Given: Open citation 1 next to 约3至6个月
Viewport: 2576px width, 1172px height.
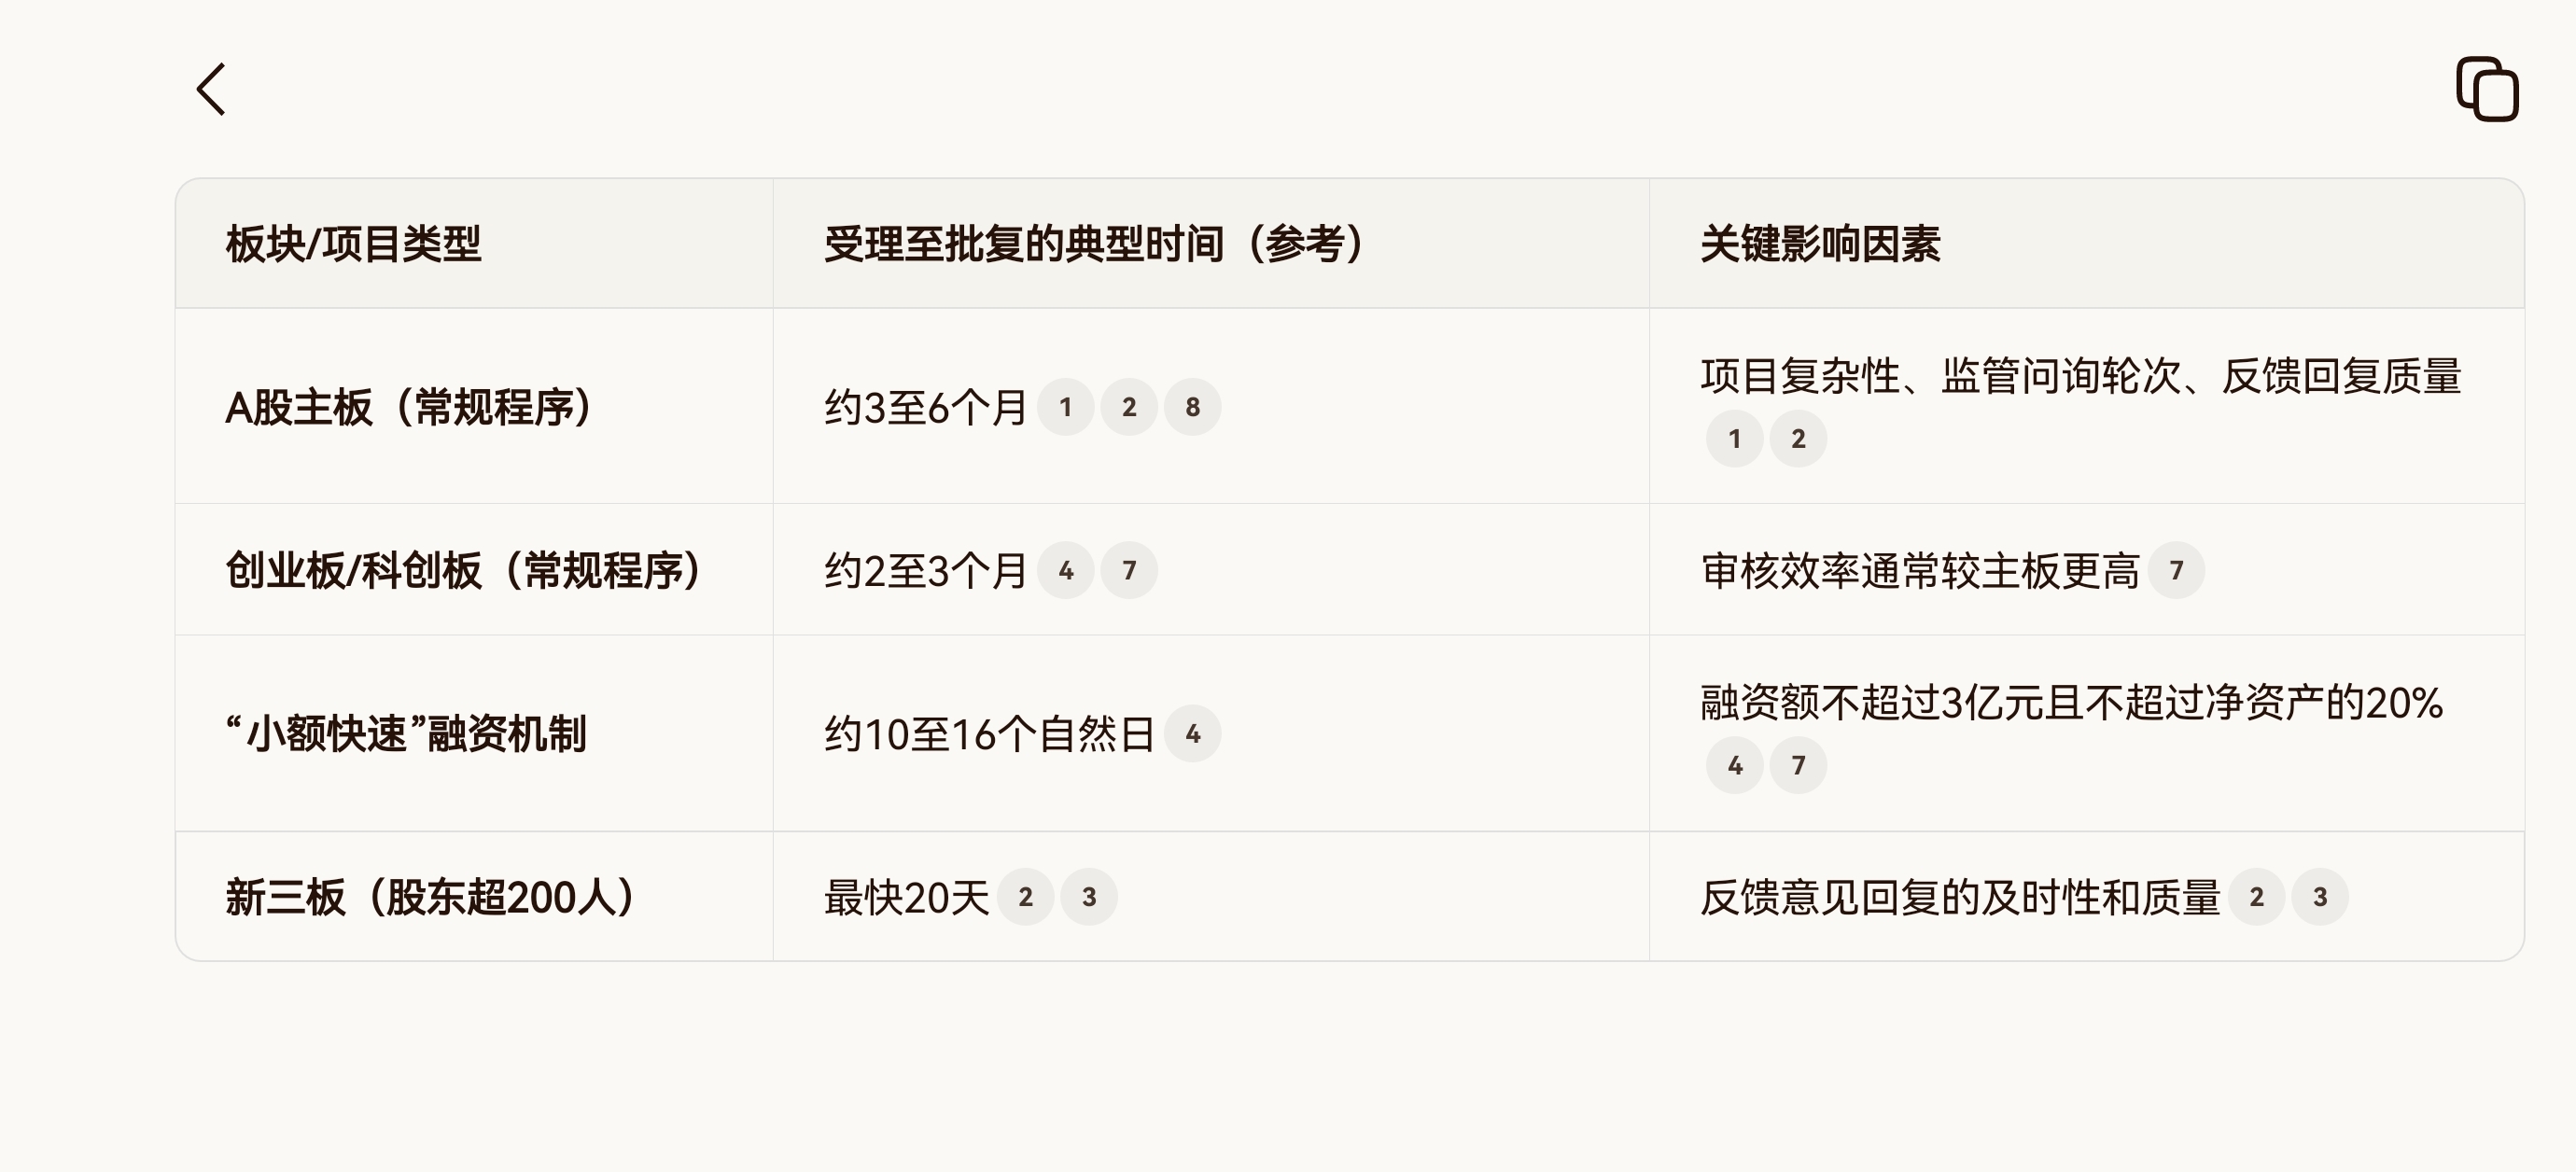Looking at the screenshot, I should coord(1065,407).
